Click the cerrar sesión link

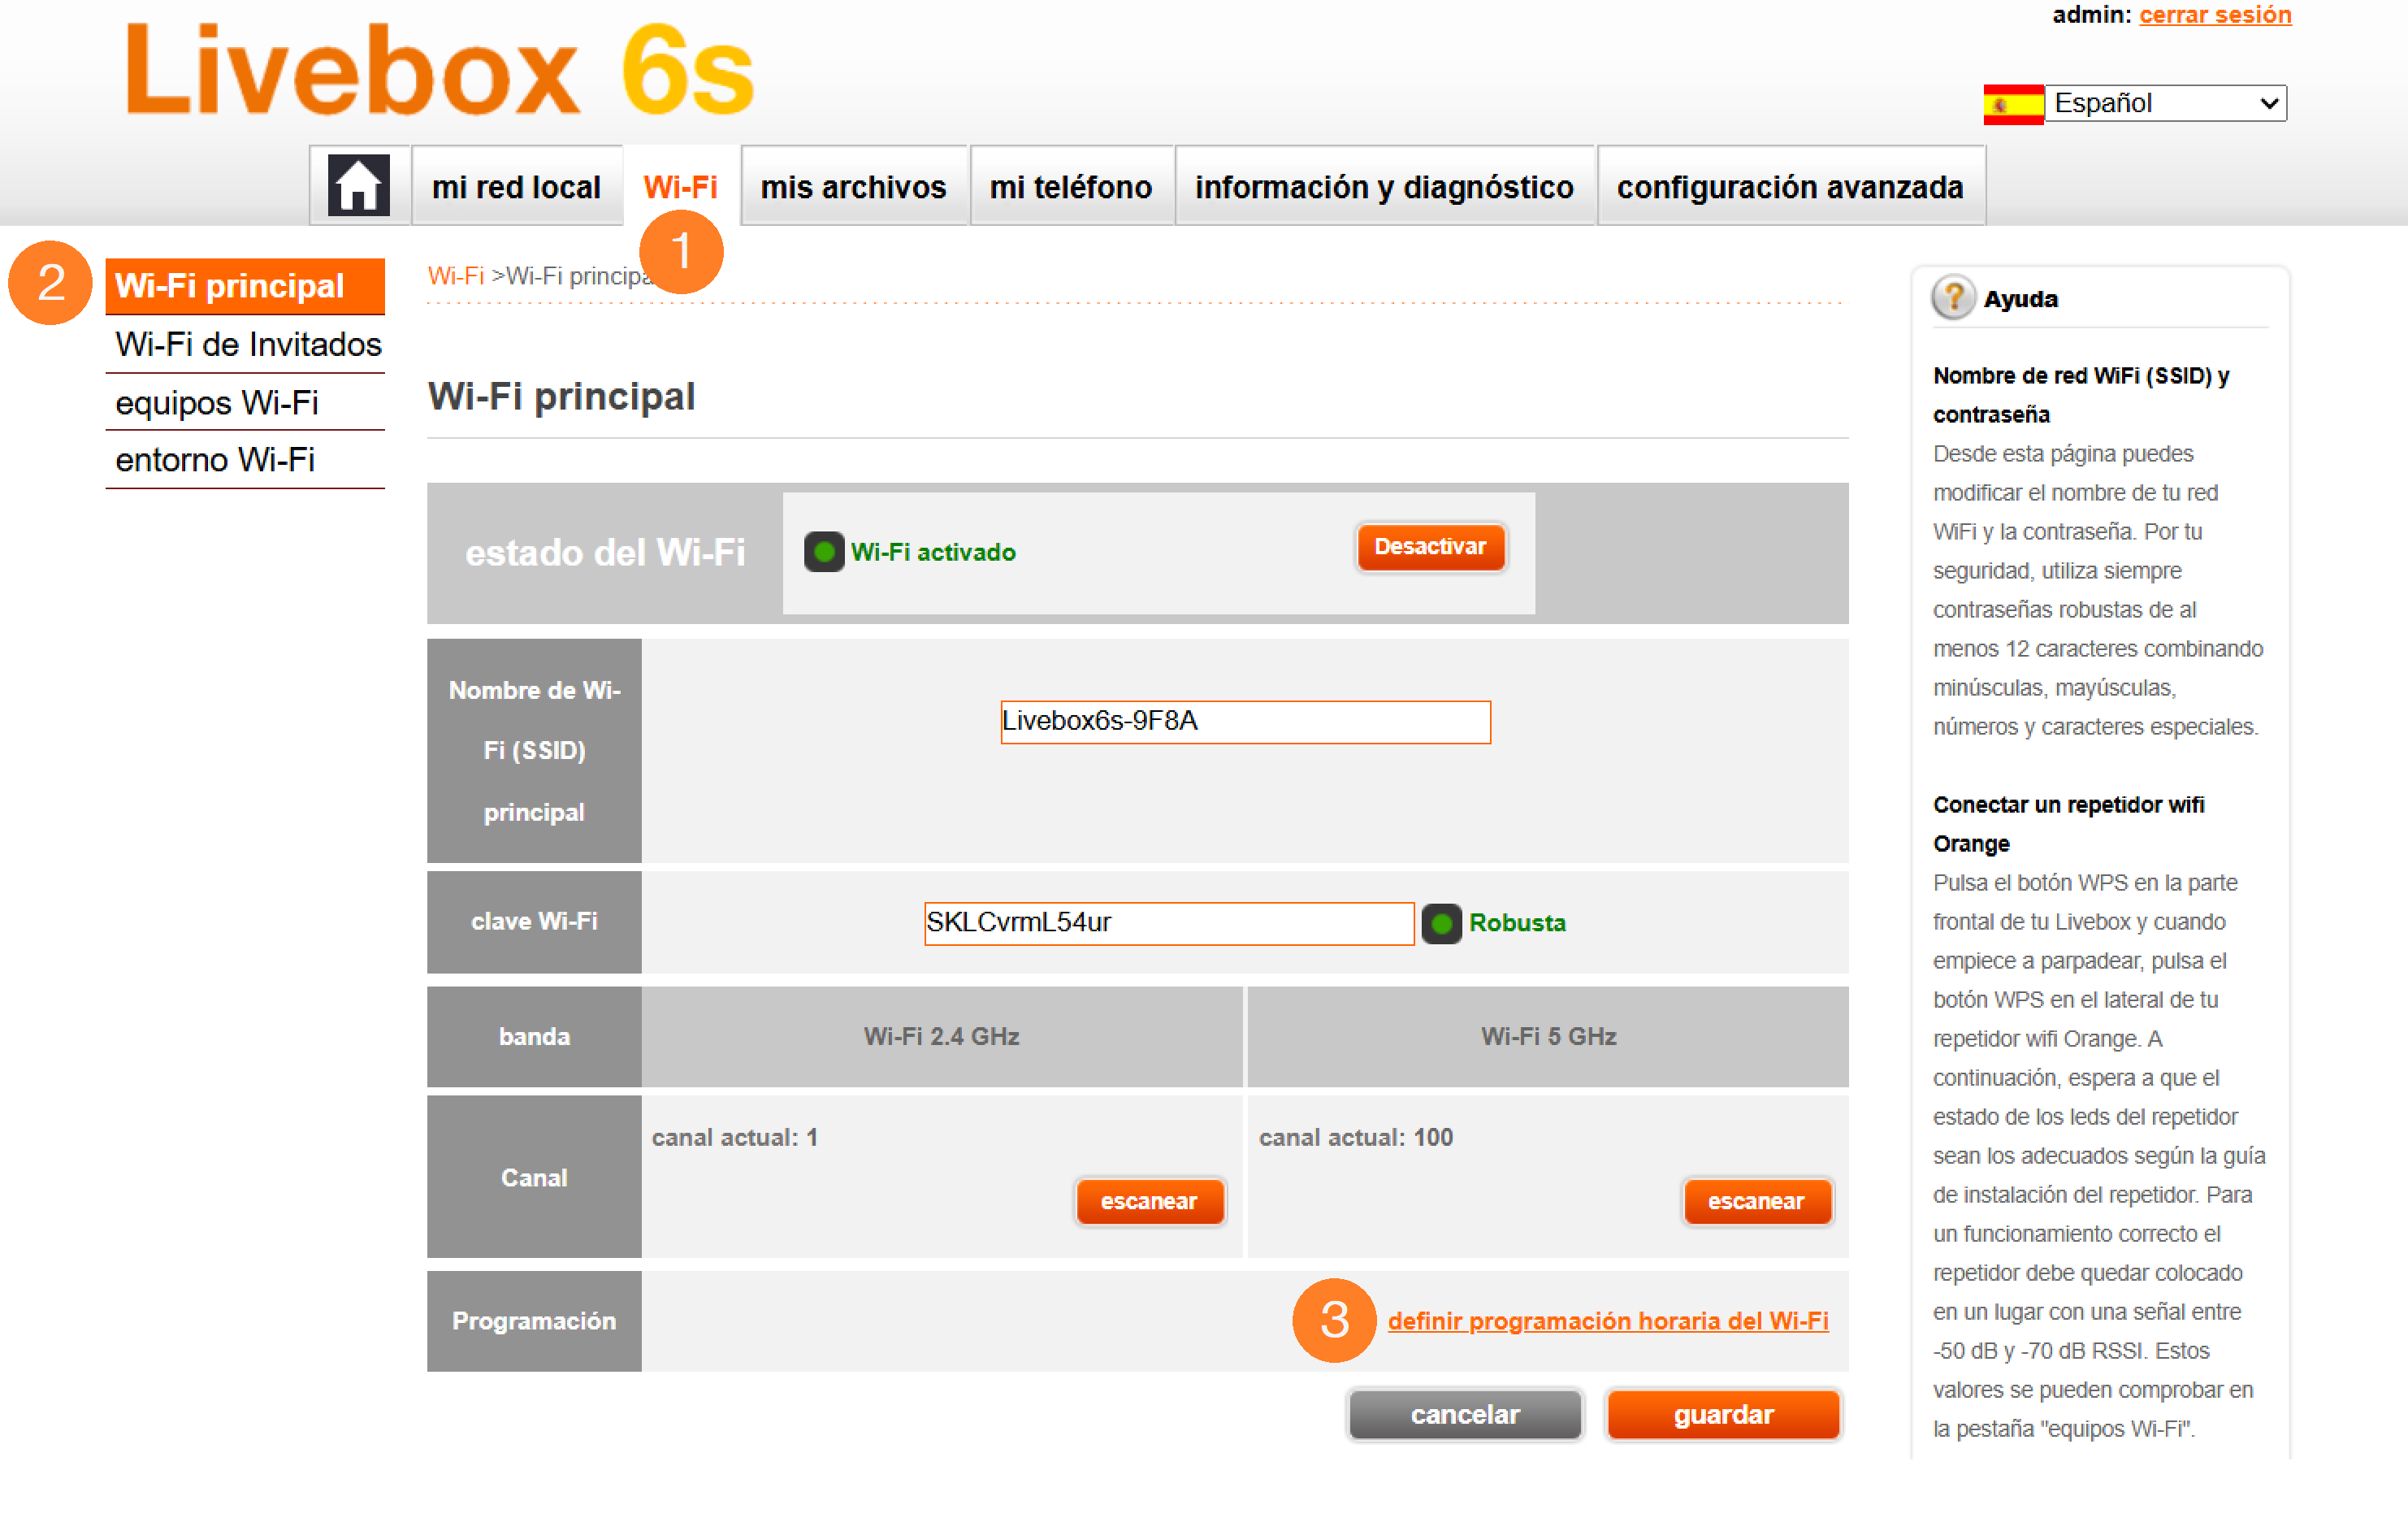(x=2214, y=14)
